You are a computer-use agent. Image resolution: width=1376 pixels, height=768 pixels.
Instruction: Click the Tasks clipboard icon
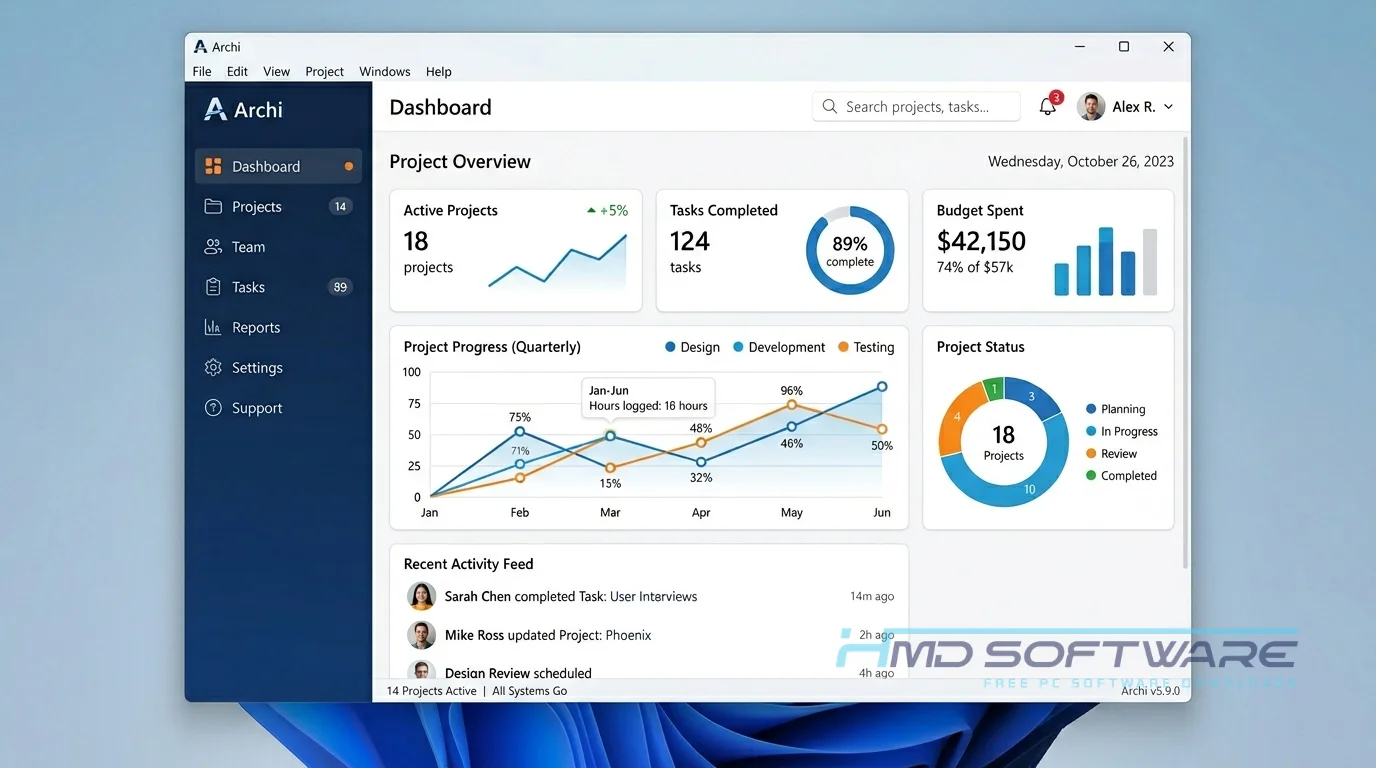point(213,287)
